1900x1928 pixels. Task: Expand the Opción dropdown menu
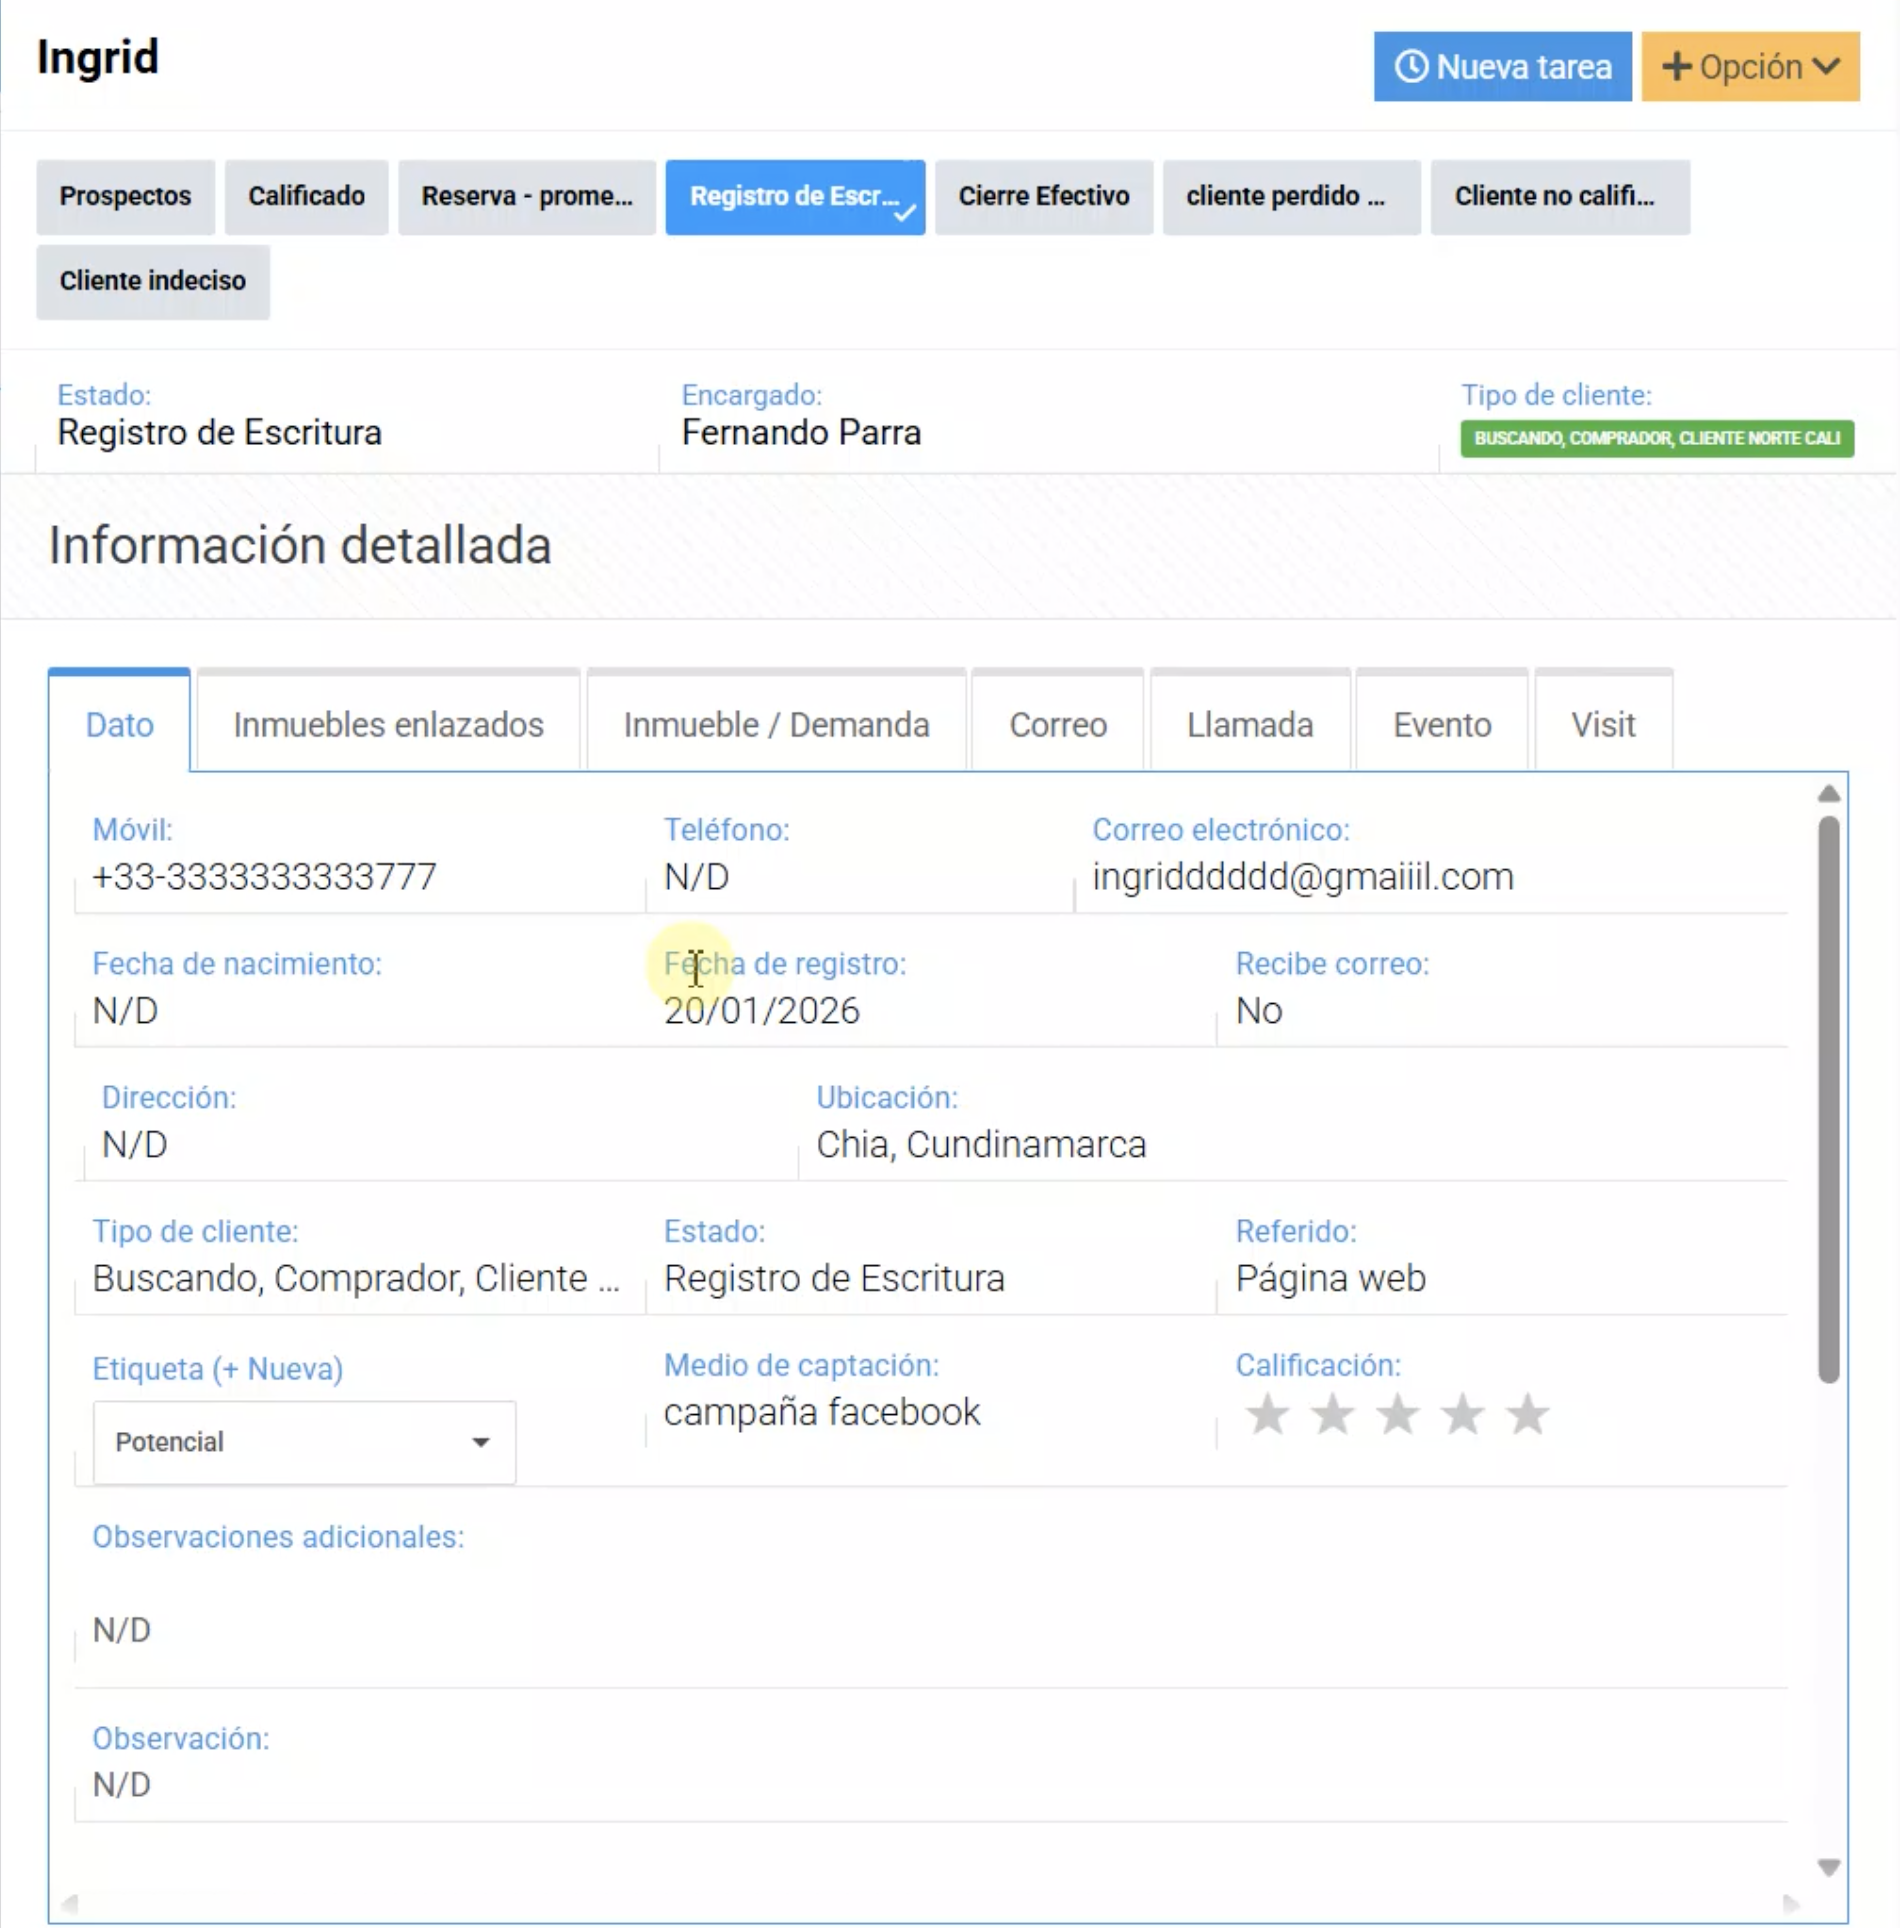click(x=1749, y=67)
